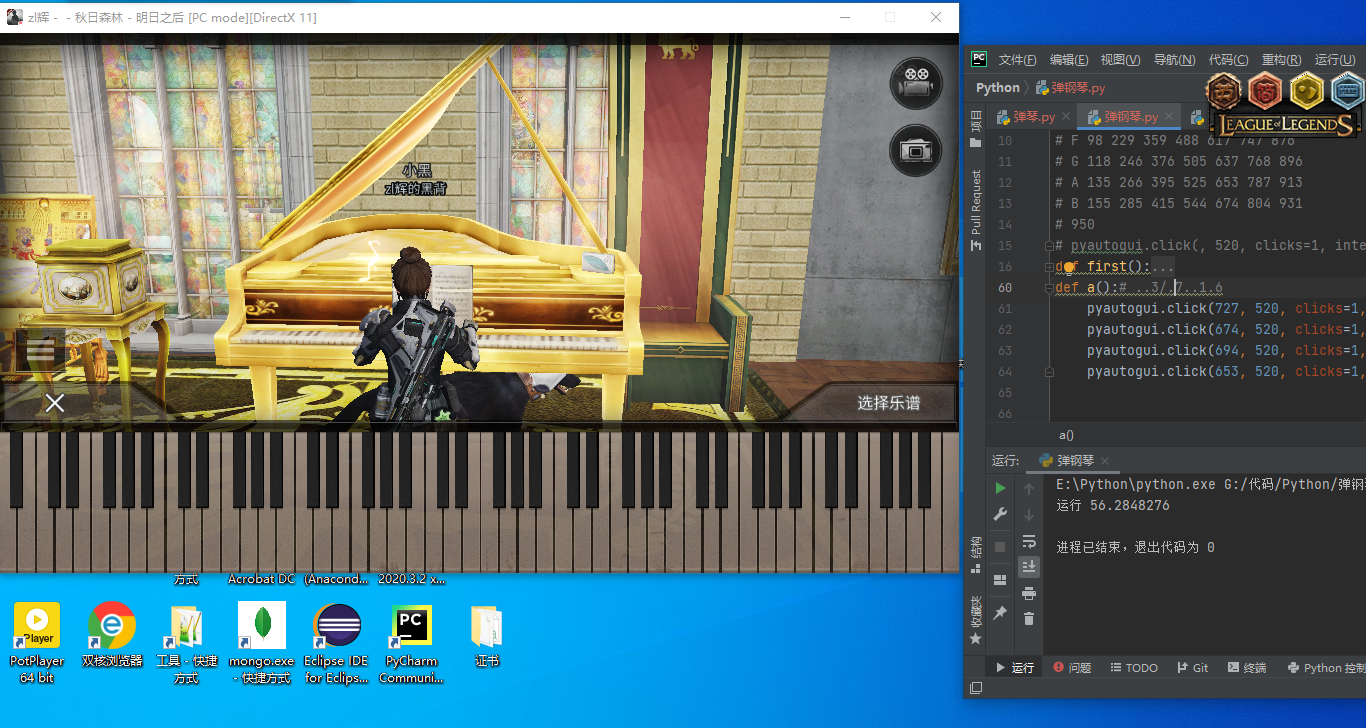Toggle scroll-to-end in run console
This screenshot has height=728, width=1366.
[1029, 567]
